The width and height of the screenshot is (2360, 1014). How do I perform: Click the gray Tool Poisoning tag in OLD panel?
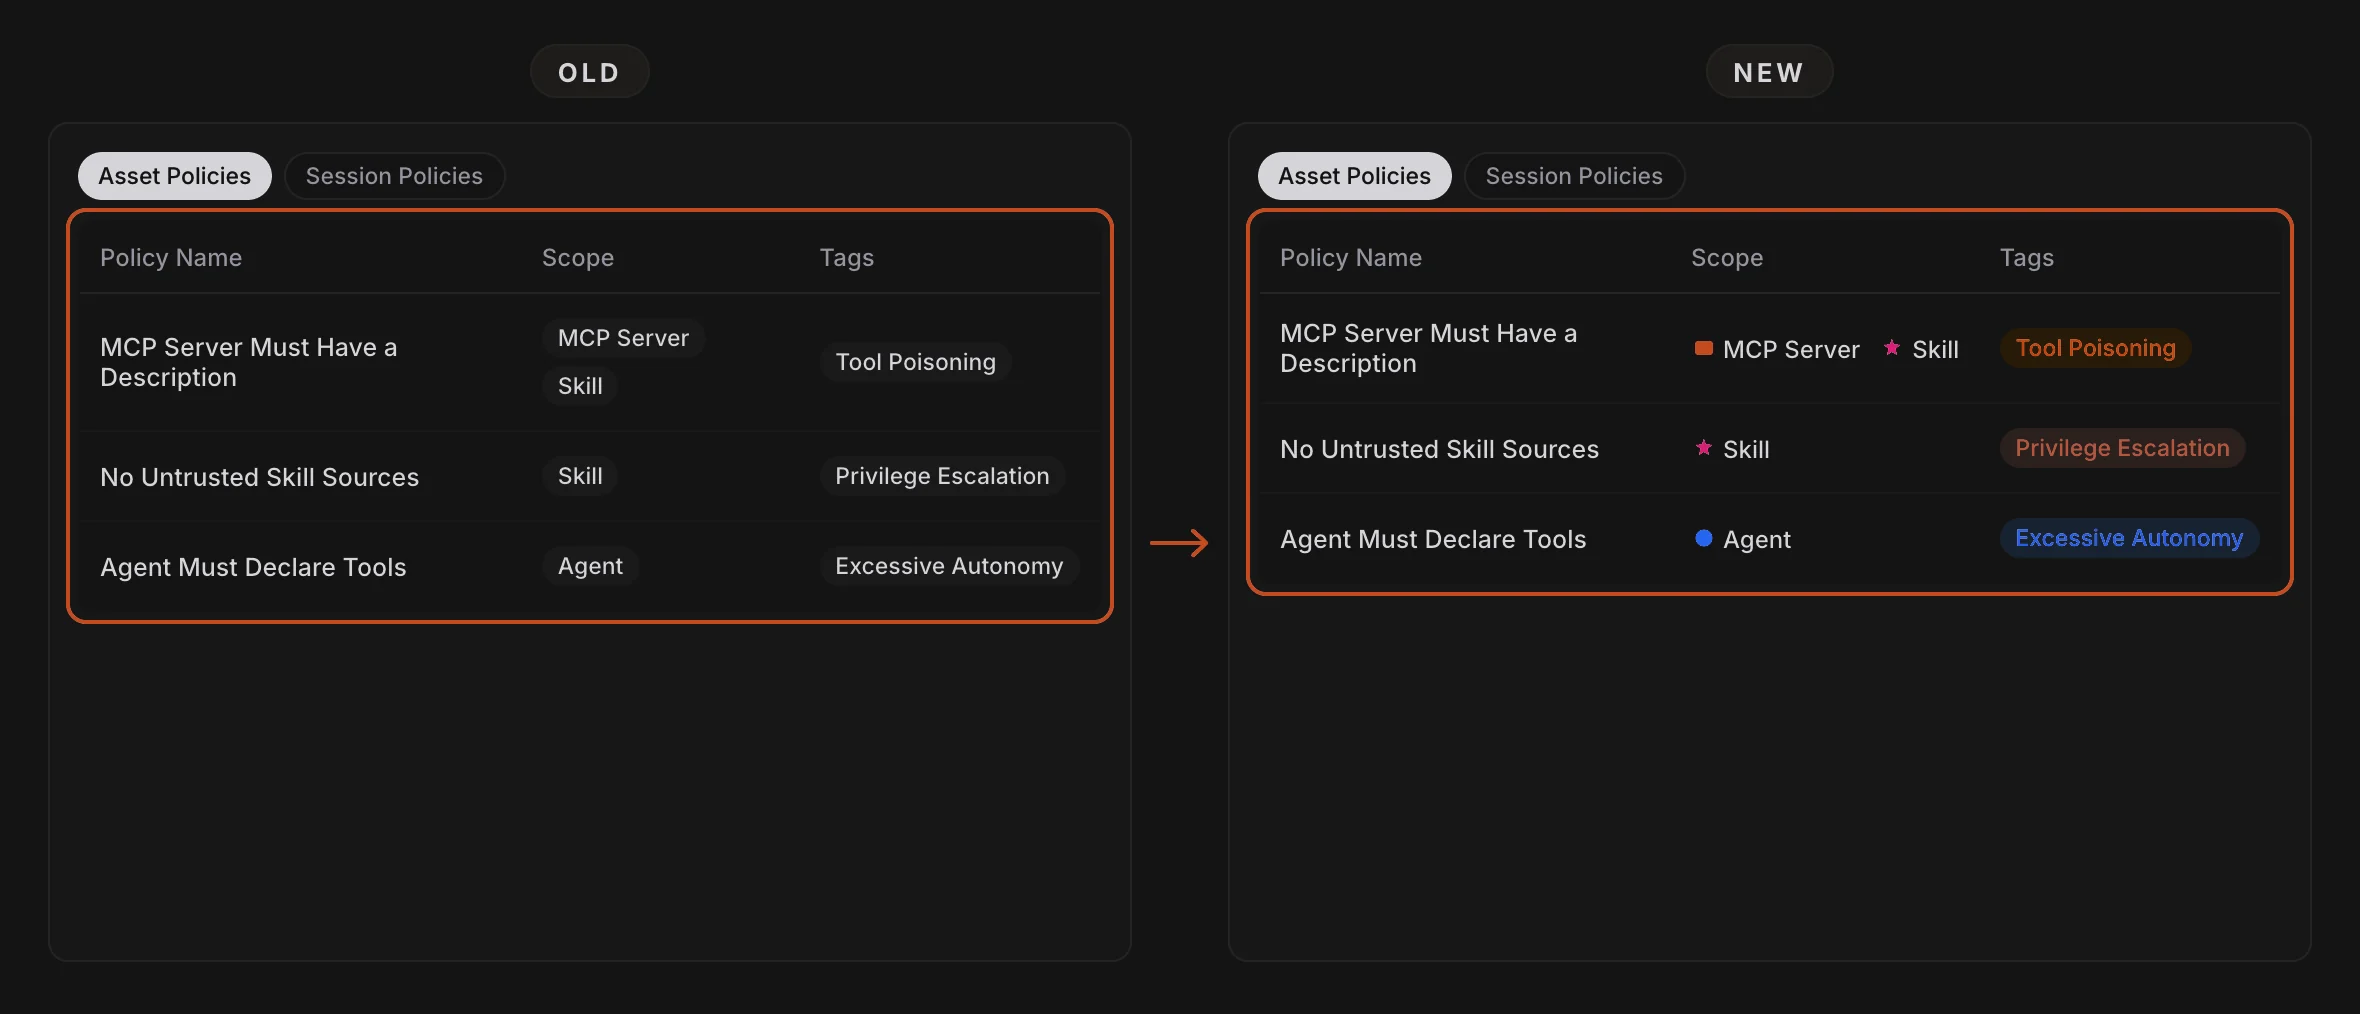click(x=916, y=362)
